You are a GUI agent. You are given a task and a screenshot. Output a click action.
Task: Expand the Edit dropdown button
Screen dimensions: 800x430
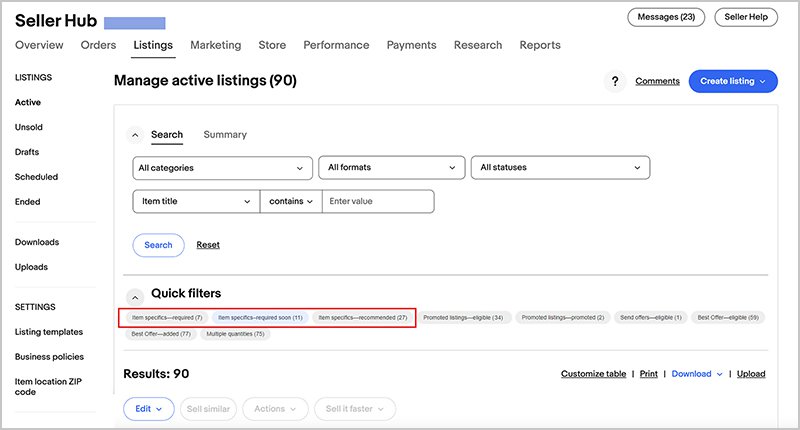[x=148, y=409]
